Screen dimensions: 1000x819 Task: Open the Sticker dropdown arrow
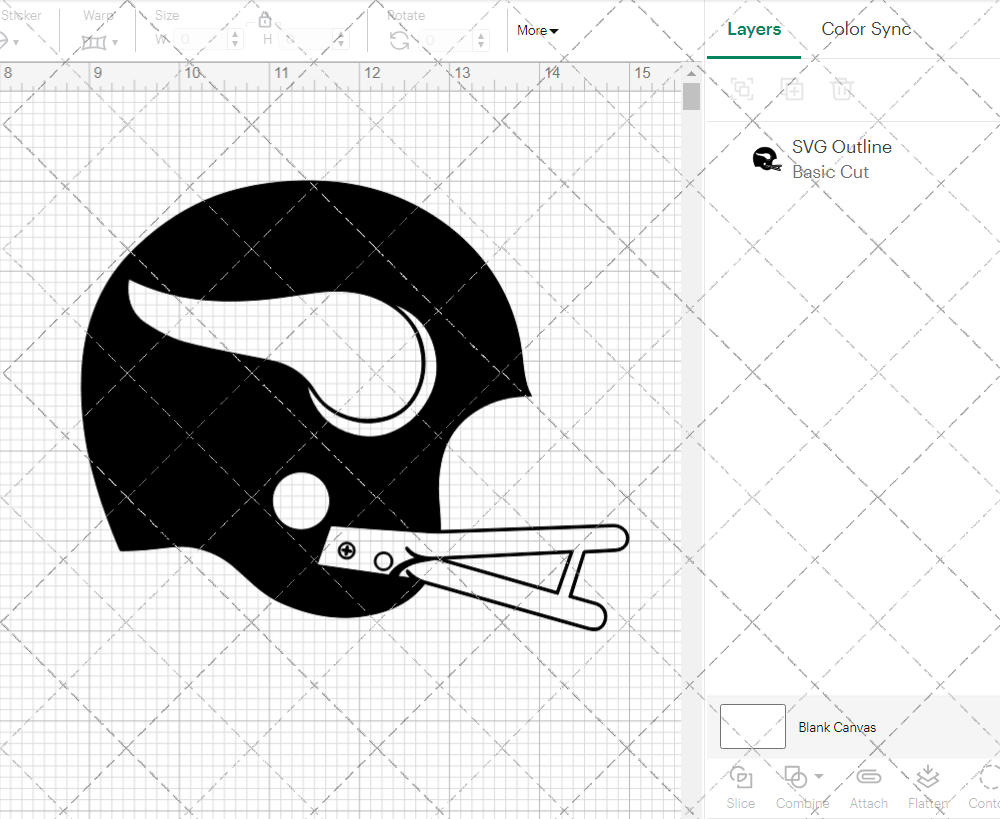[x=15, y=43]
